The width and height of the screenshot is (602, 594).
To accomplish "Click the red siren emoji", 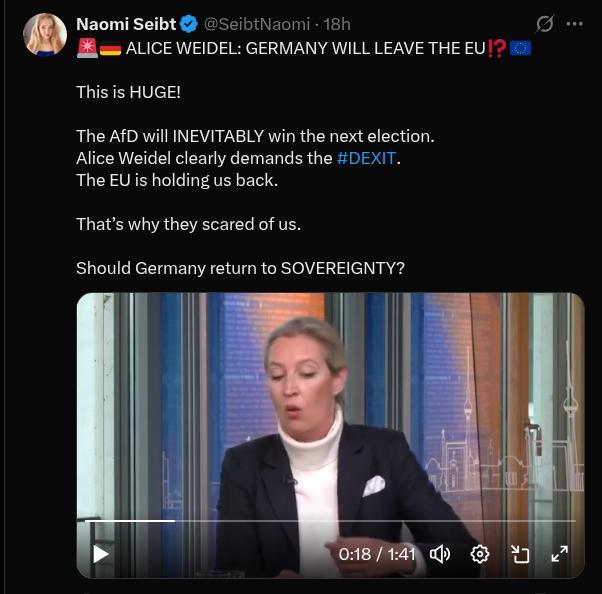I will [x=88, y=48].
